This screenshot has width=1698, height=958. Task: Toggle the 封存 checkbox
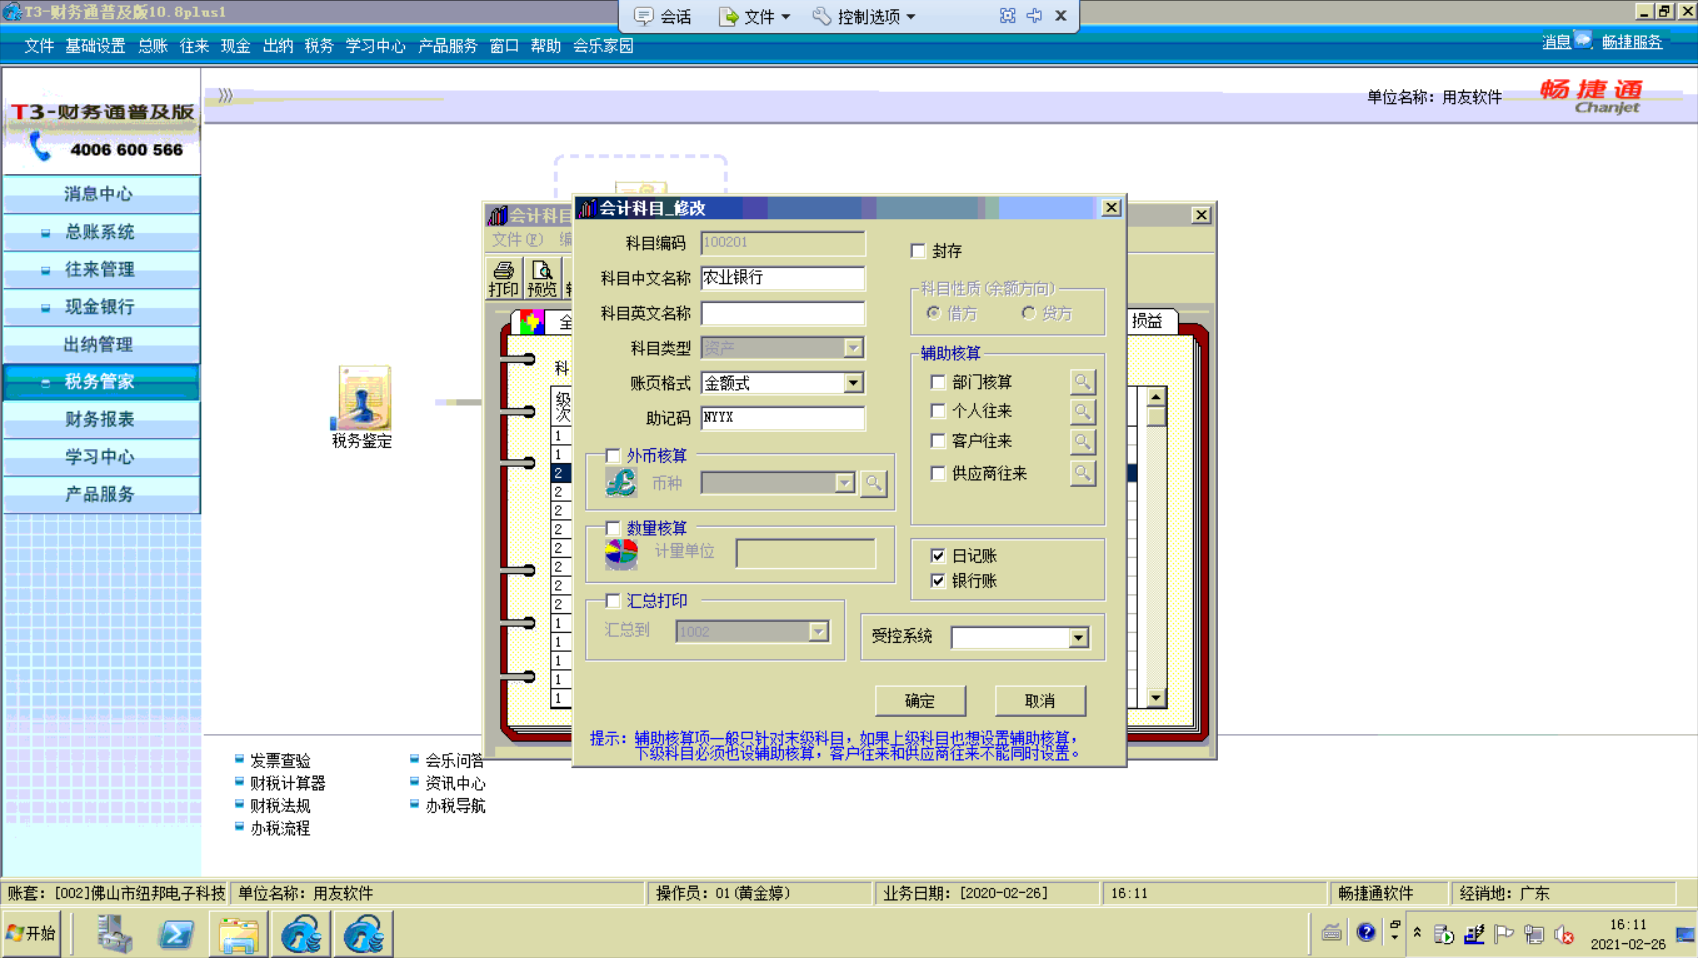(918, 251)
